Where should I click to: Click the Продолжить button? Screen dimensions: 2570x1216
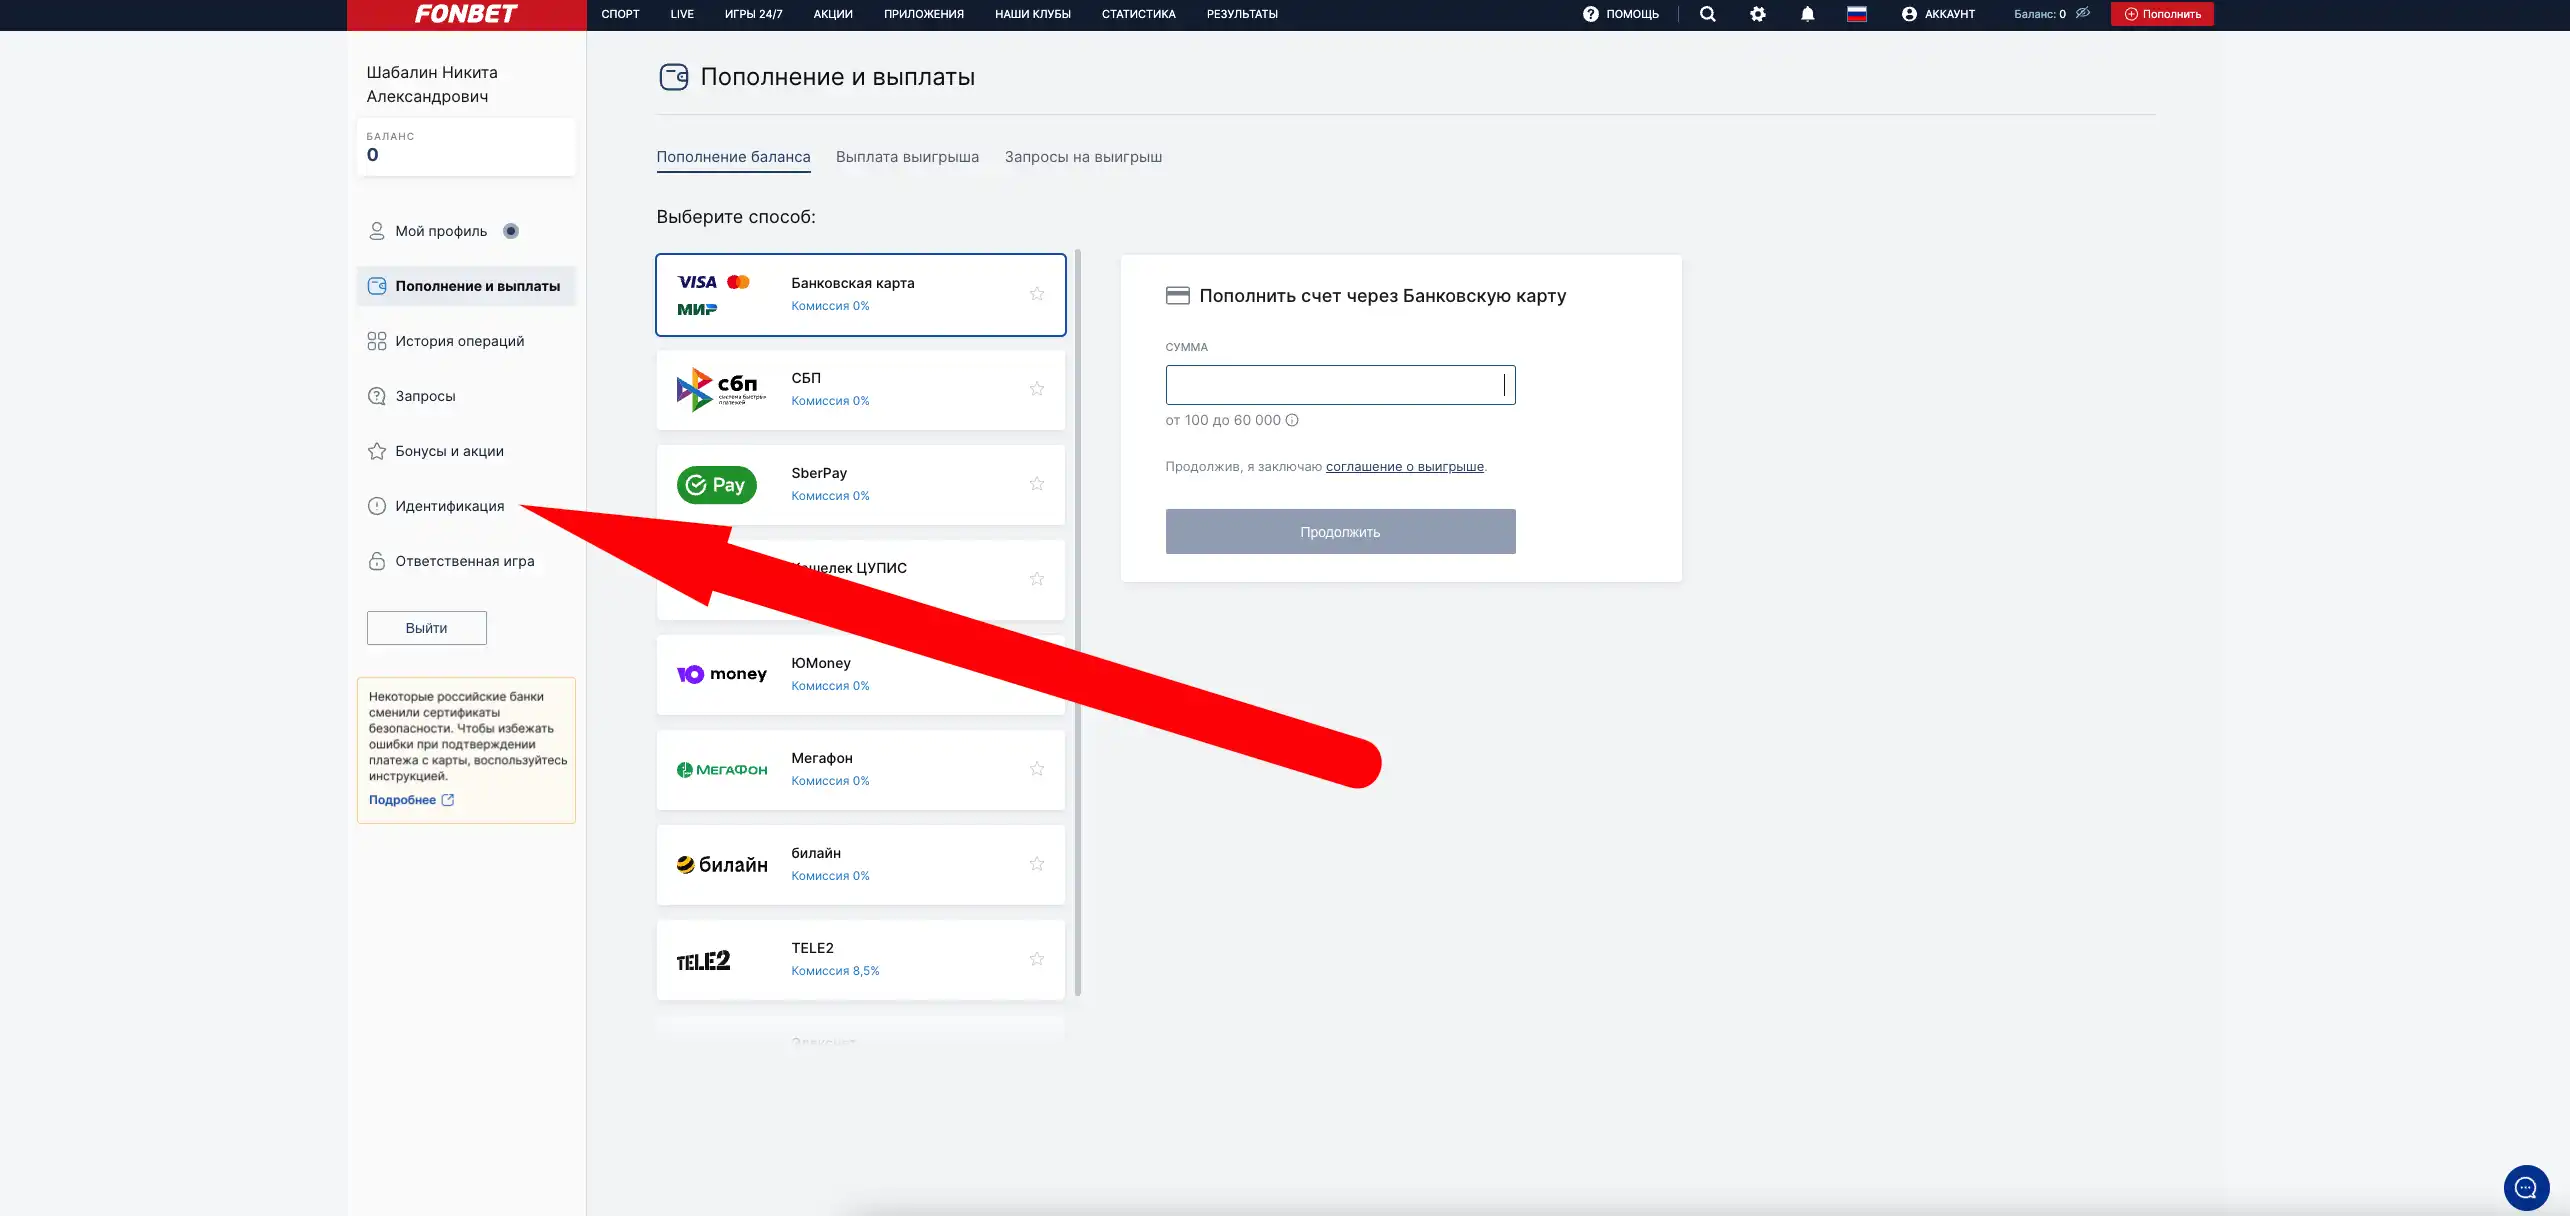tap(1340, 532)
